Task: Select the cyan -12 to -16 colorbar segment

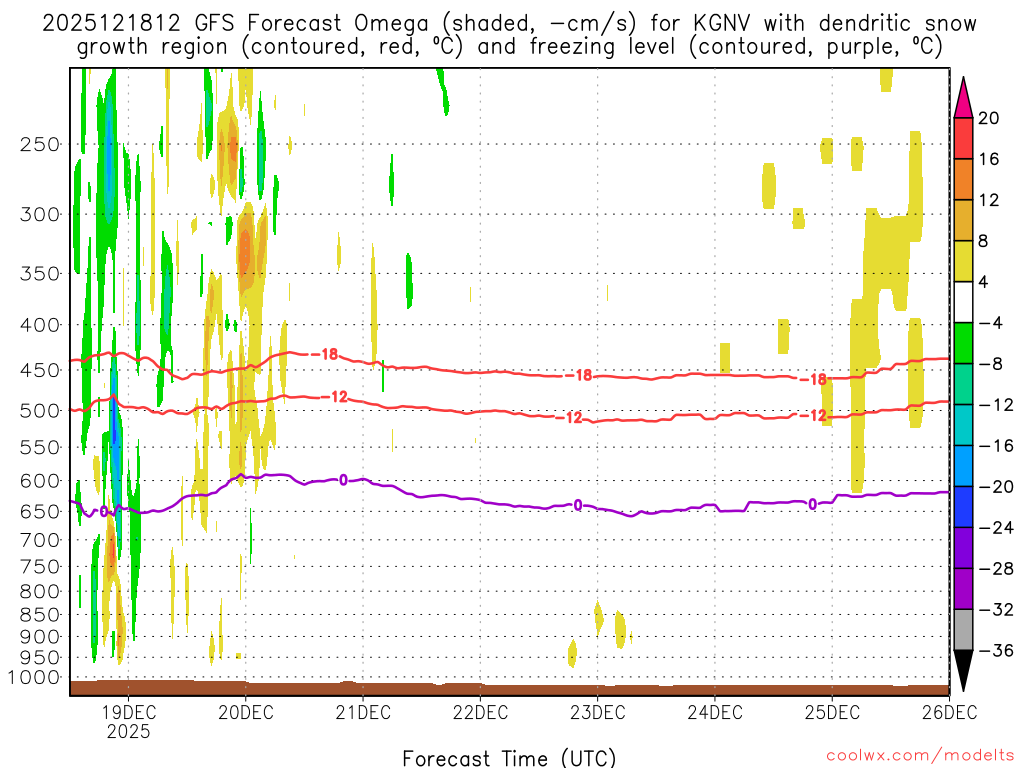Action: (963, 425)
